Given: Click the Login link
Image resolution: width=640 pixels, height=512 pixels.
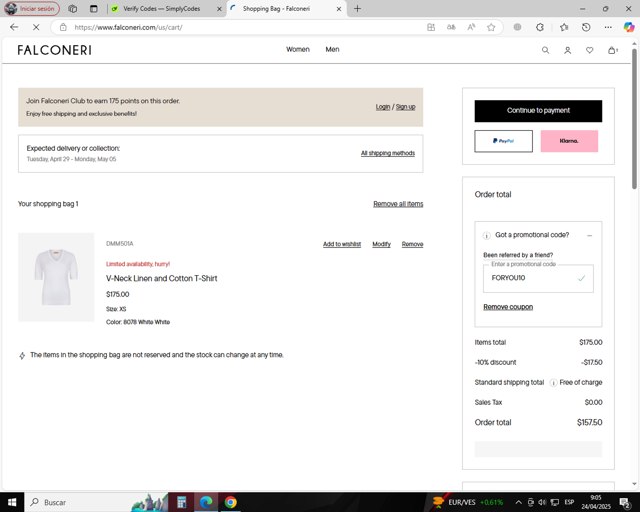Looking at the screenshot, I should tap(383, 107).
